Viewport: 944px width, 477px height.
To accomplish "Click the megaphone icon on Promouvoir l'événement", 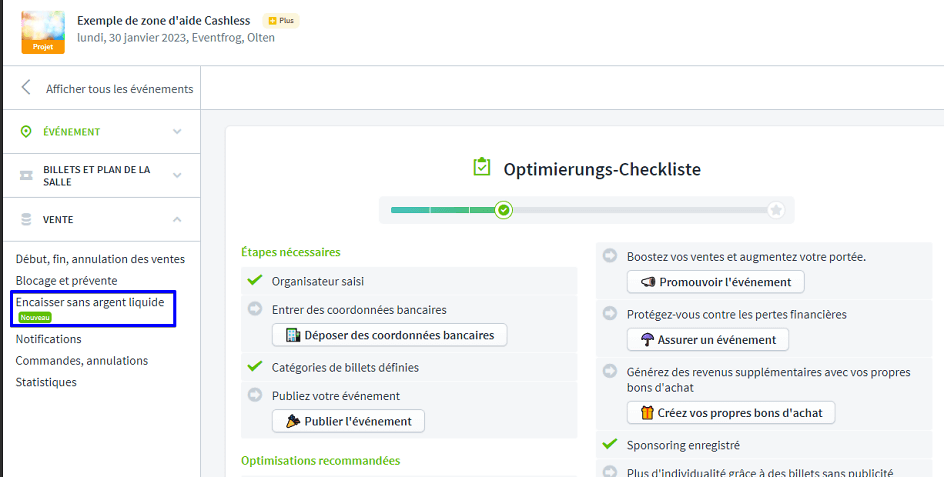I will point(648,282).
